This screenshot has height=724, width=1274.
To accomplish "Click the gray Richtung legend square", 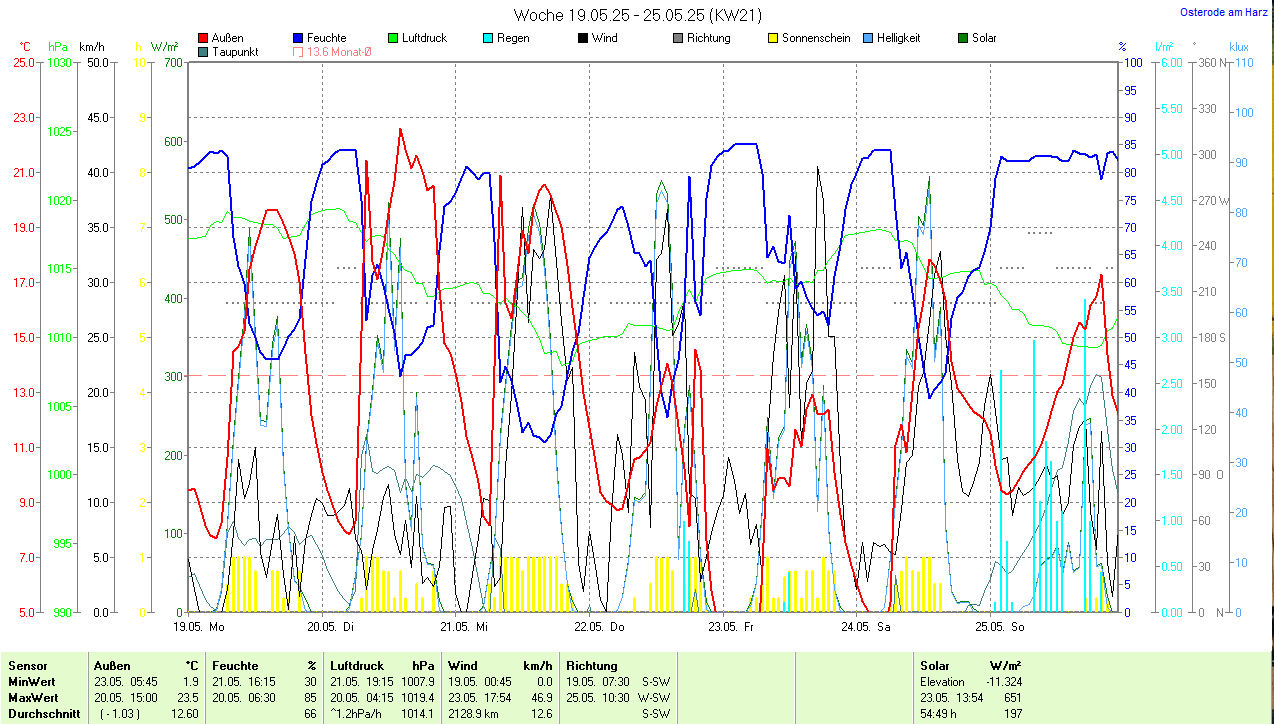I will point(677,38).
